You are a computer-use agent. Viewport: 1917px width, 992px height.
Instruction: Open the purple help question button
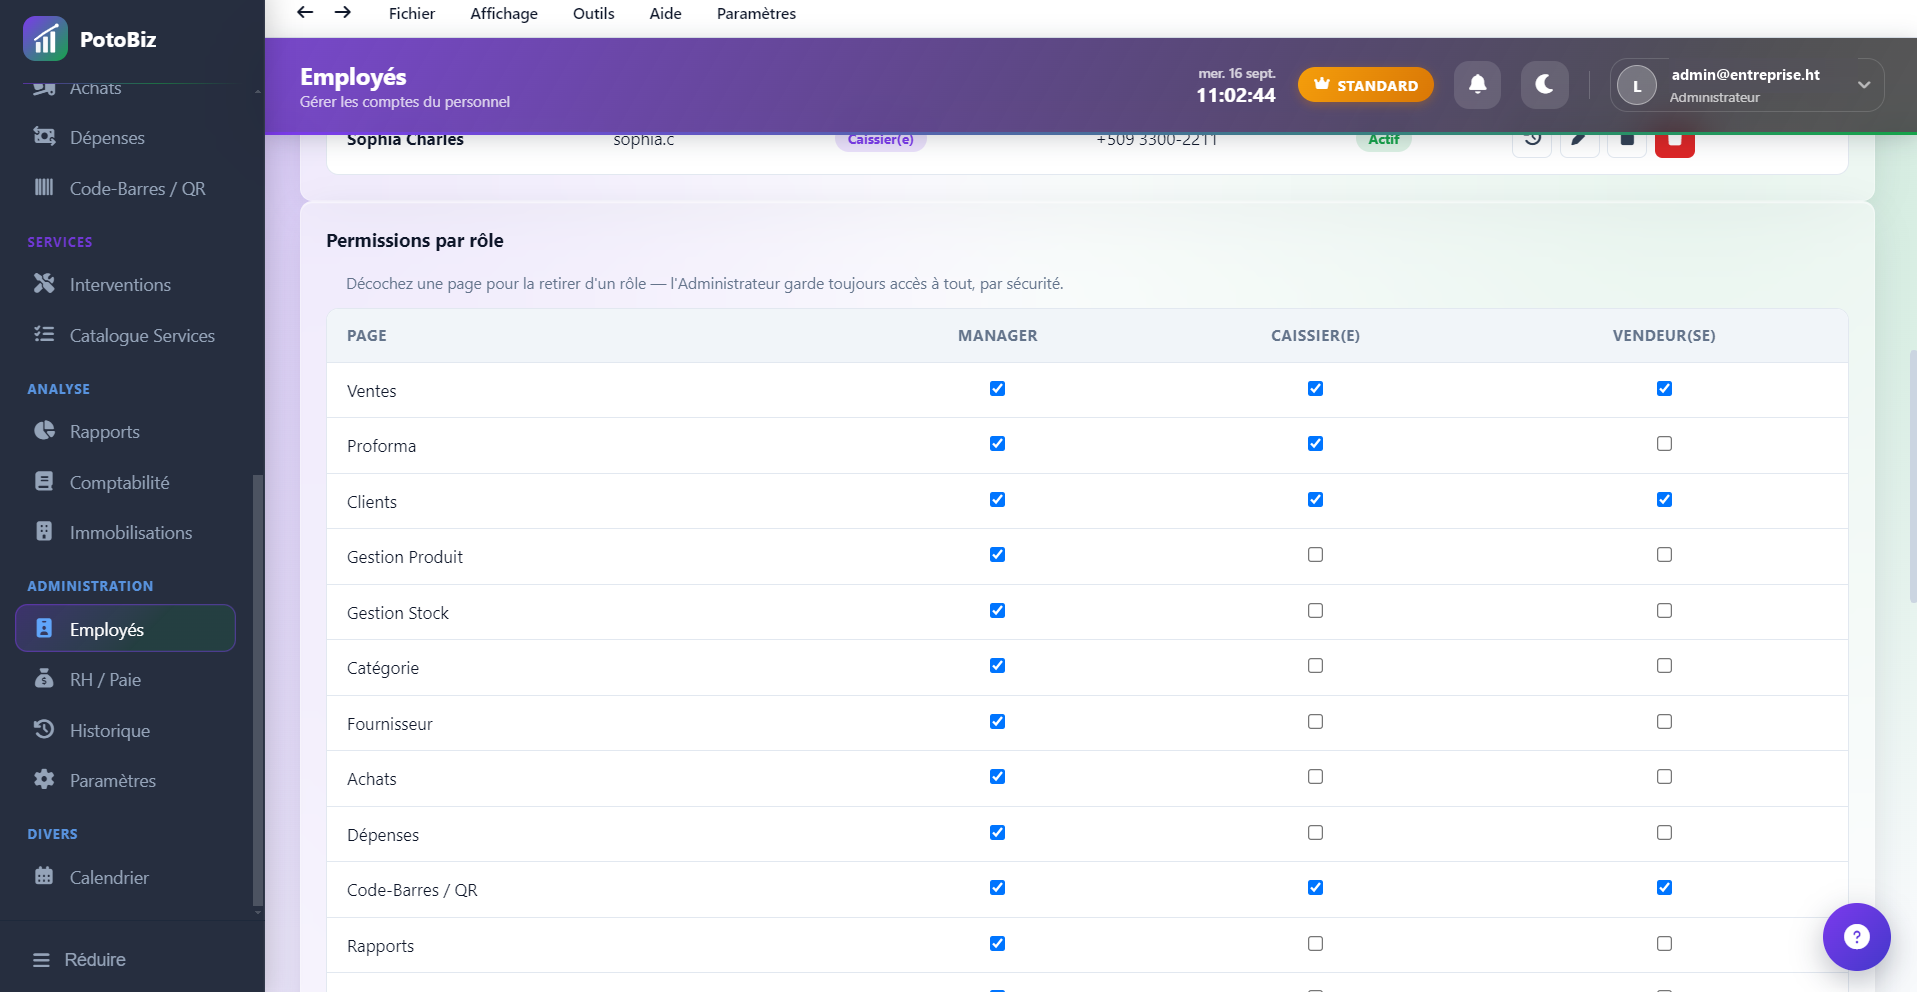[1856, 937]
